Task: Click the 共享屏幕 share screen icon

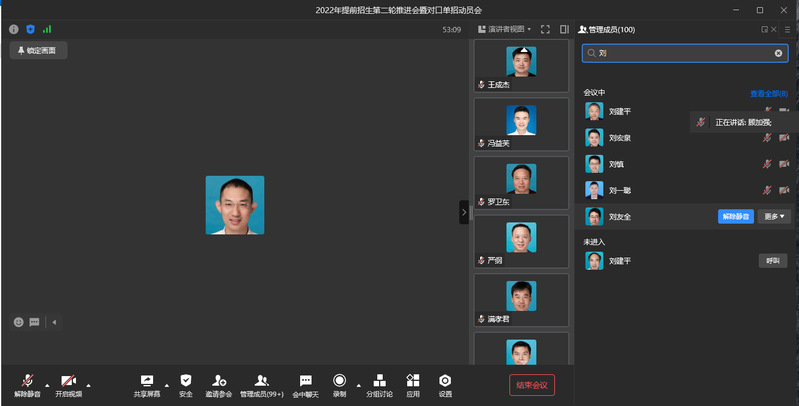Action: tap(147, 381)
